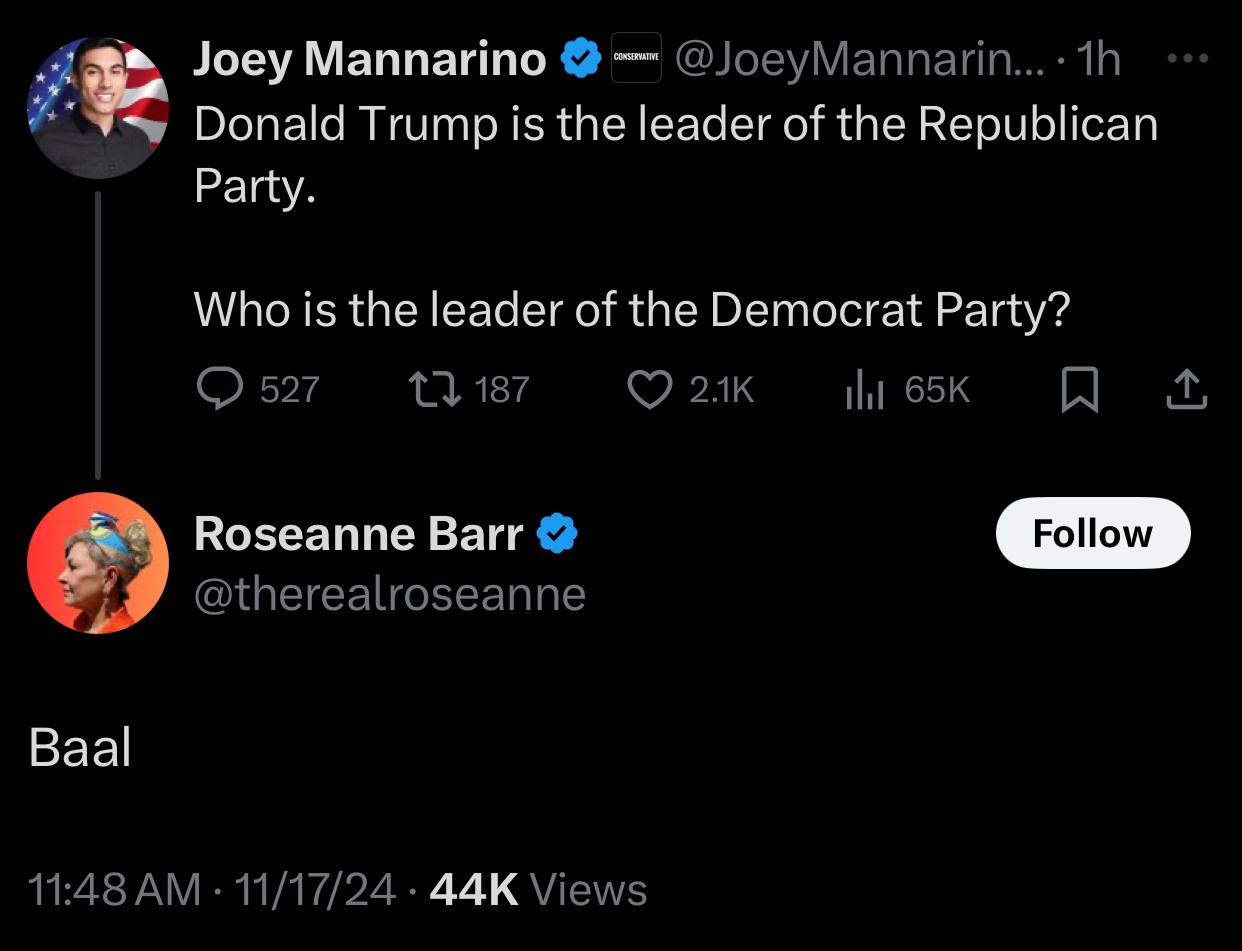The width and height of the screenshot is (1242, 951).
Task: Bookmark Joey Mannarino's tweet
Action: click(x=1079, y=390)
